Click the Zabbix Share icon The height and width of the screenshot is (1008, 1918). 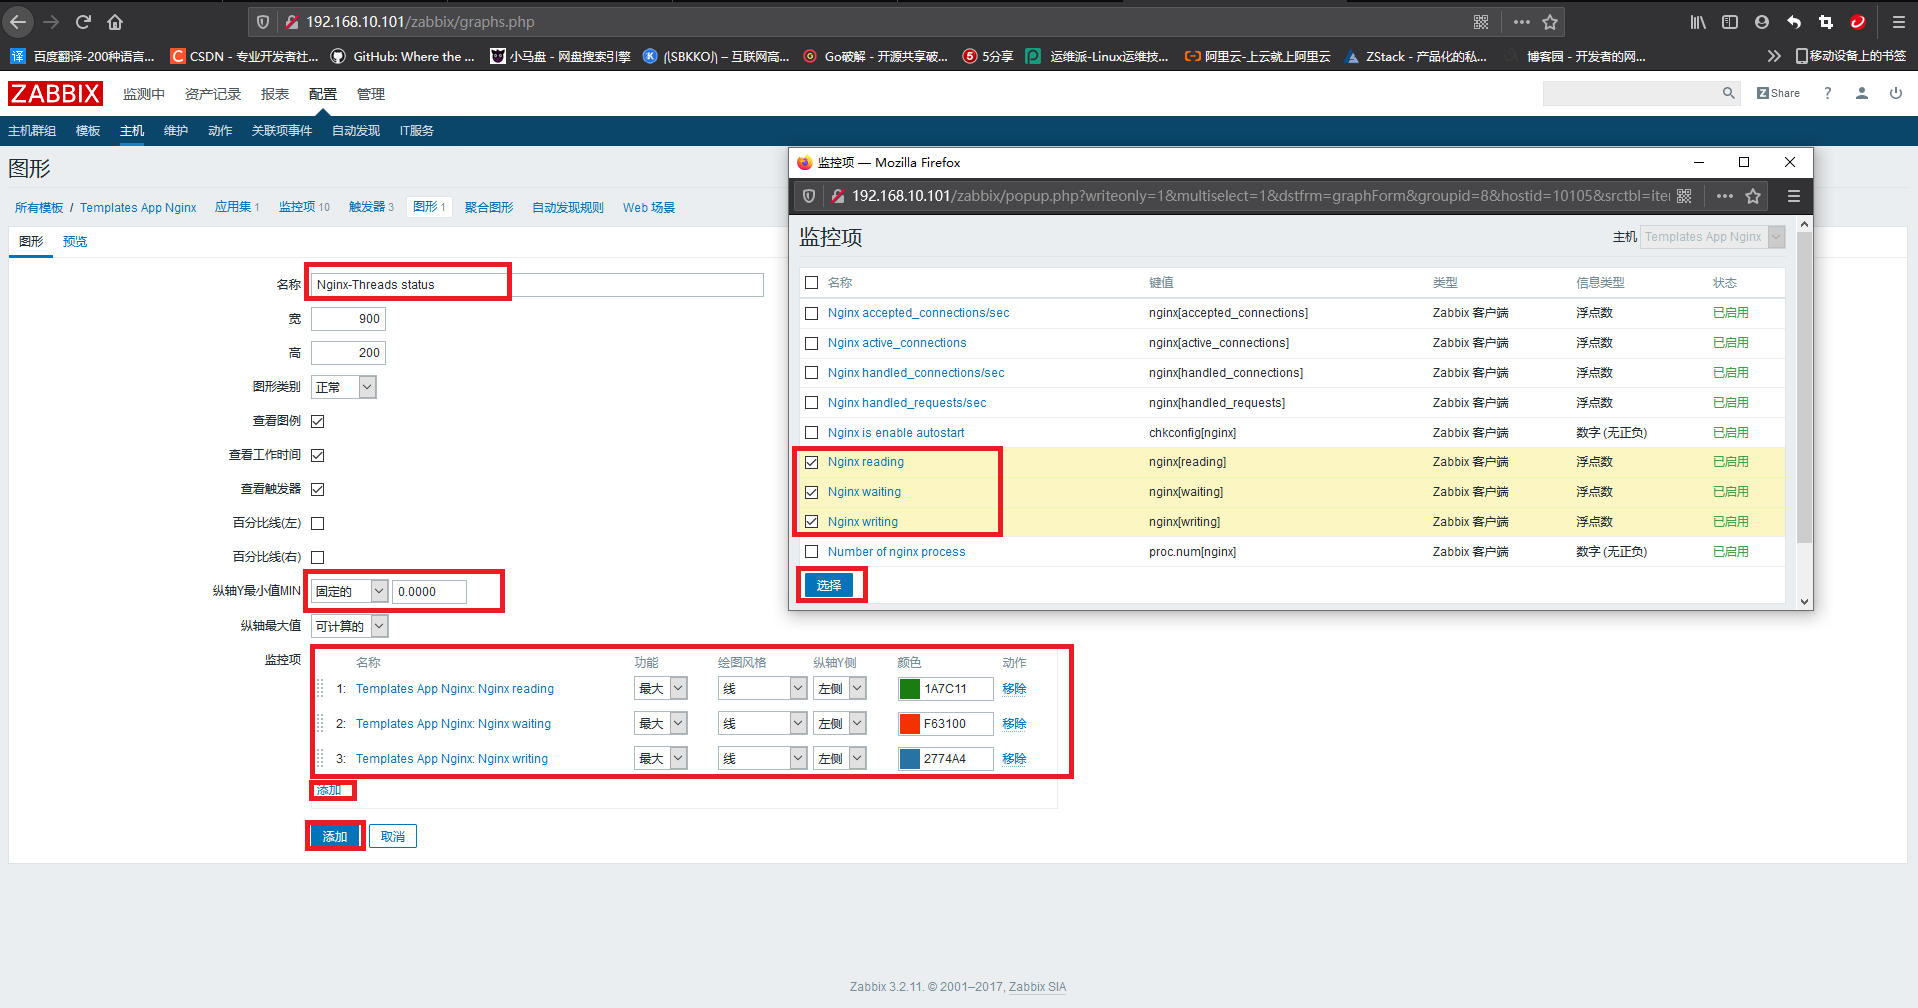pos(1778,93)
